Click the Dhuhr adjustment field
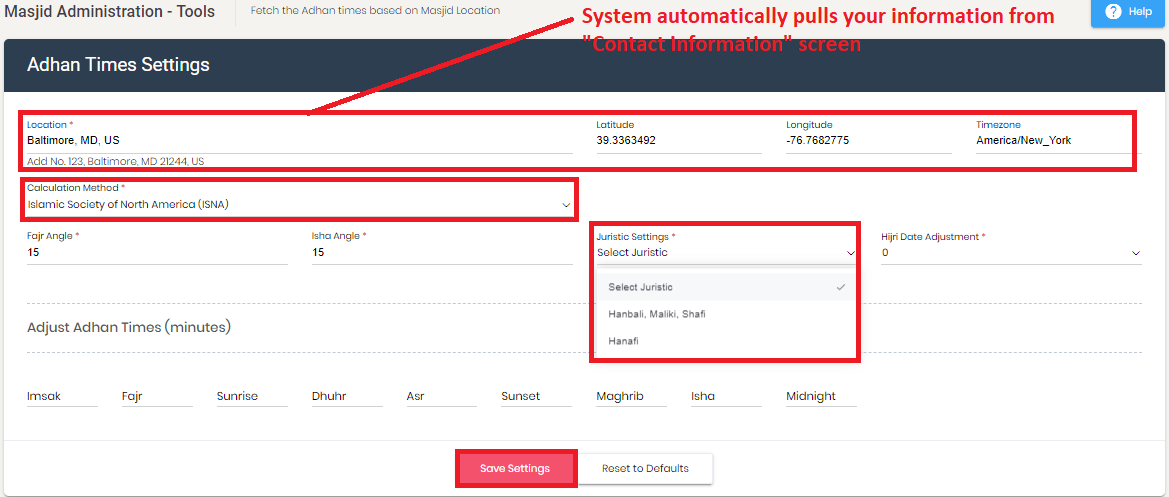 (x=347, y=396)
